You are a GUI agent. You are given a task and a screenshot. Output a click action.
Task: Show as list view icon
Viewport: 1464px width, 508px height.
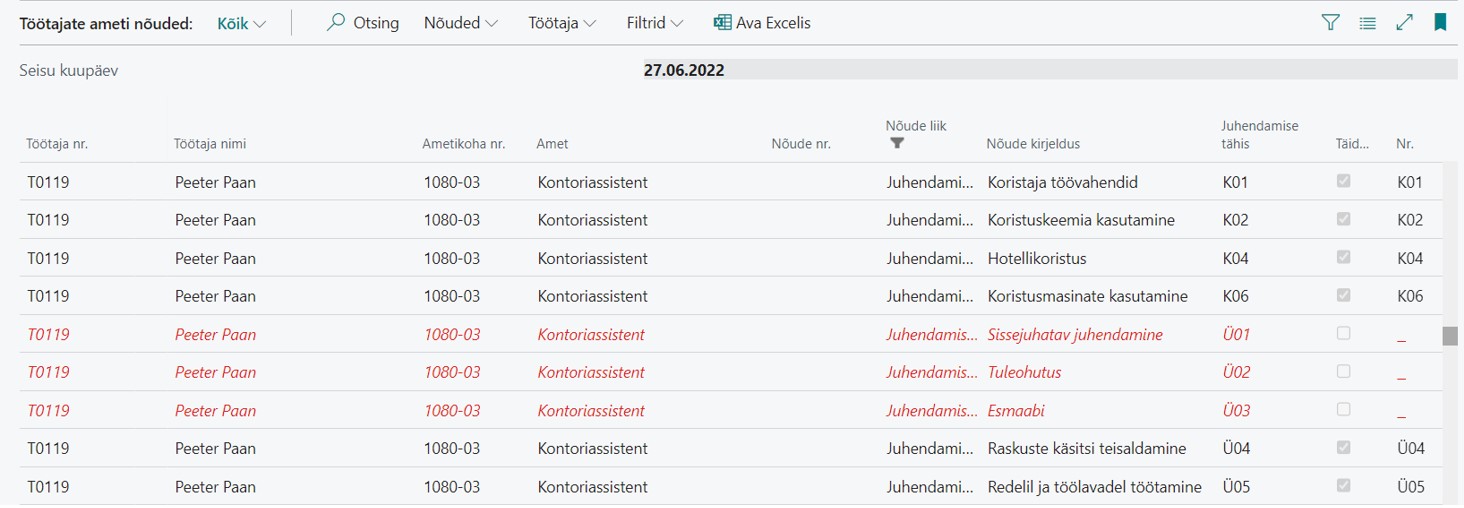(1367, 22)
